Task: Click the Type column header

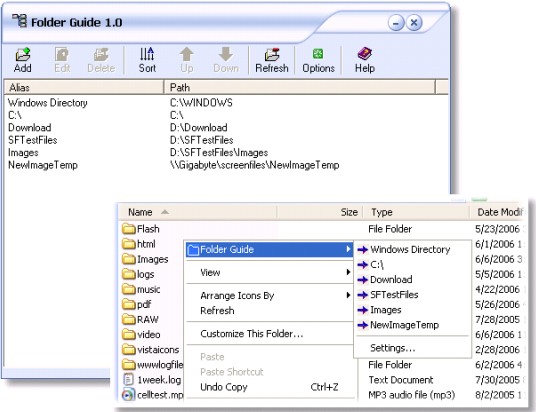Action: (416, 212)
